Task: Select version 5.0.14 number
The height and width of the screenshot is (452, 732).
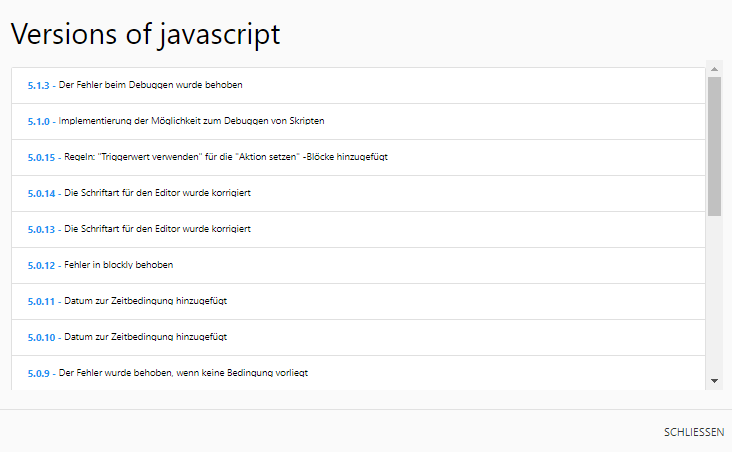Action: point(41,193)
